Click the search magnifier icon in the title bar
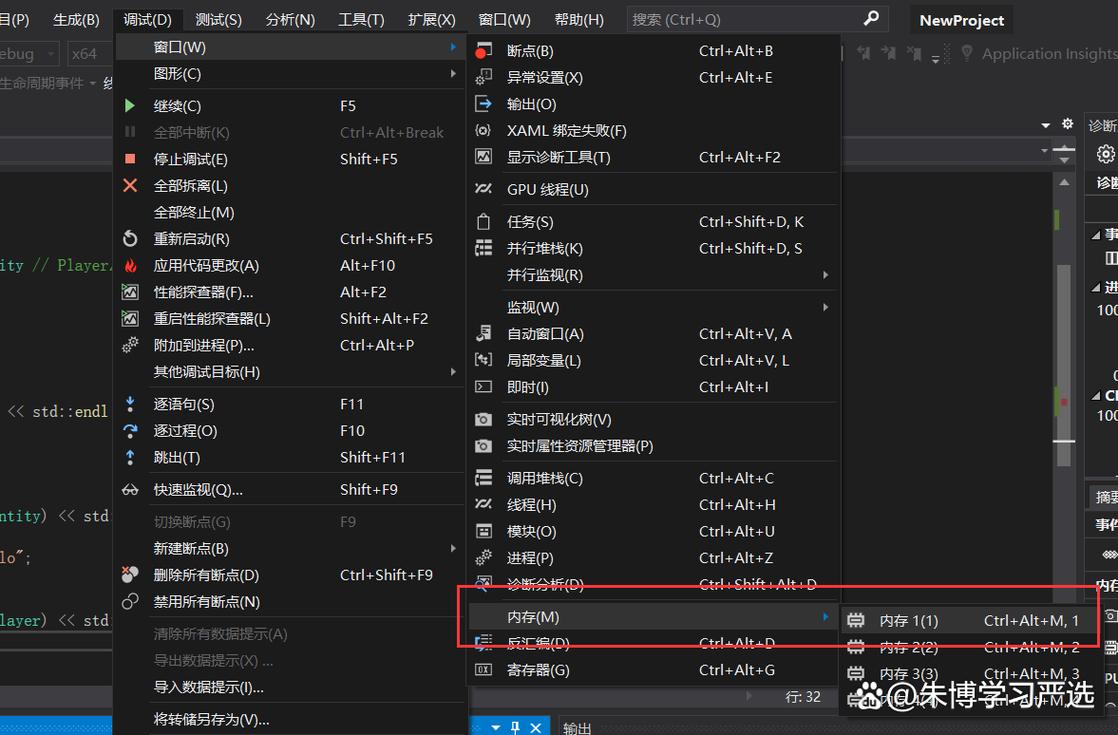Image resolution: width=1118 pixels, height=735 pixels. 871,19
